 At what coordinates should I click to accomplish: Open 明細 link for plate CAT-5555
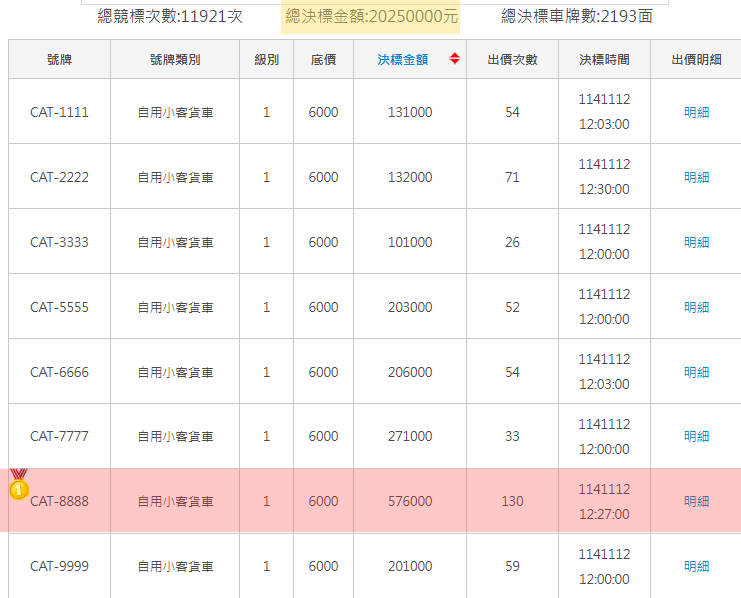[x=696, y=307]
